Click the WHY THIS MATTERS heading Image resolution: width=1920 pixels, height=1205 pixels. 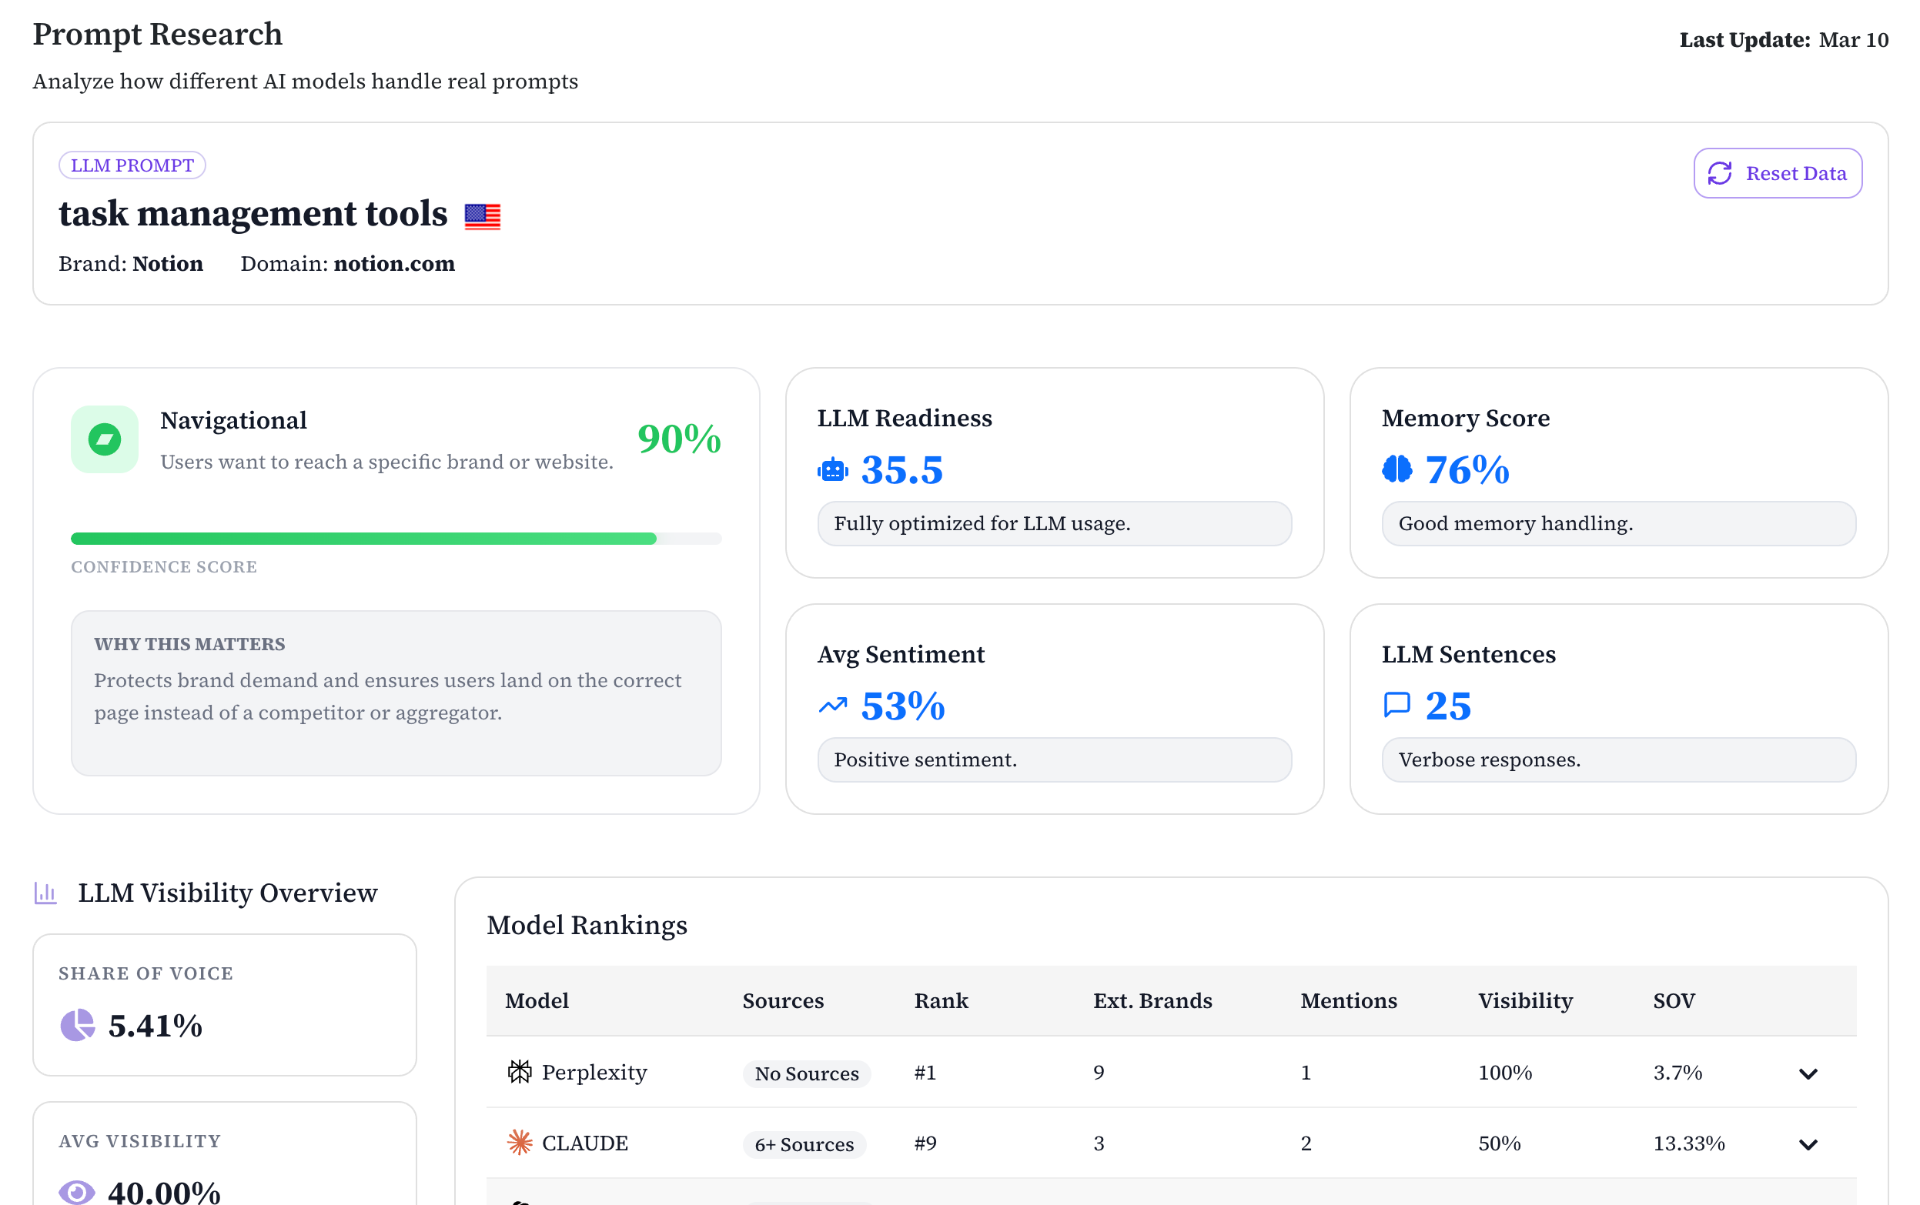pyautogui.click(x=190, y=644)
